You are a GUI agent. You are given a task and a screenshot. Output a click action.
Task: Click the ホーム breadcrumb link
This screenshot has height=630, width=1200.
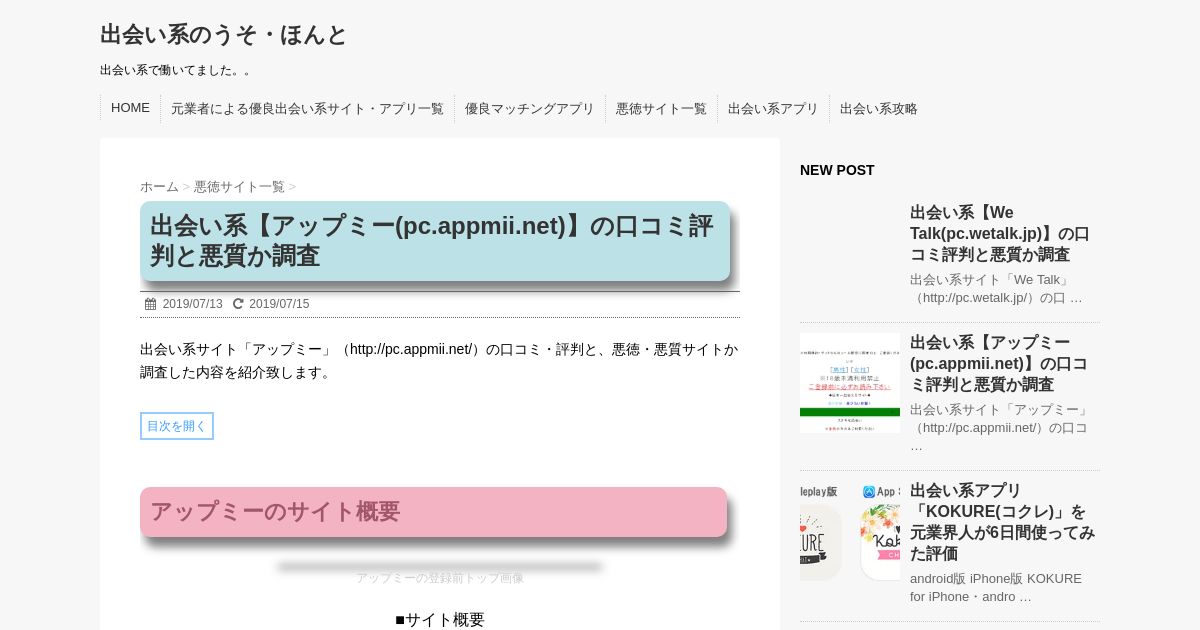click(x=159, y=186)
